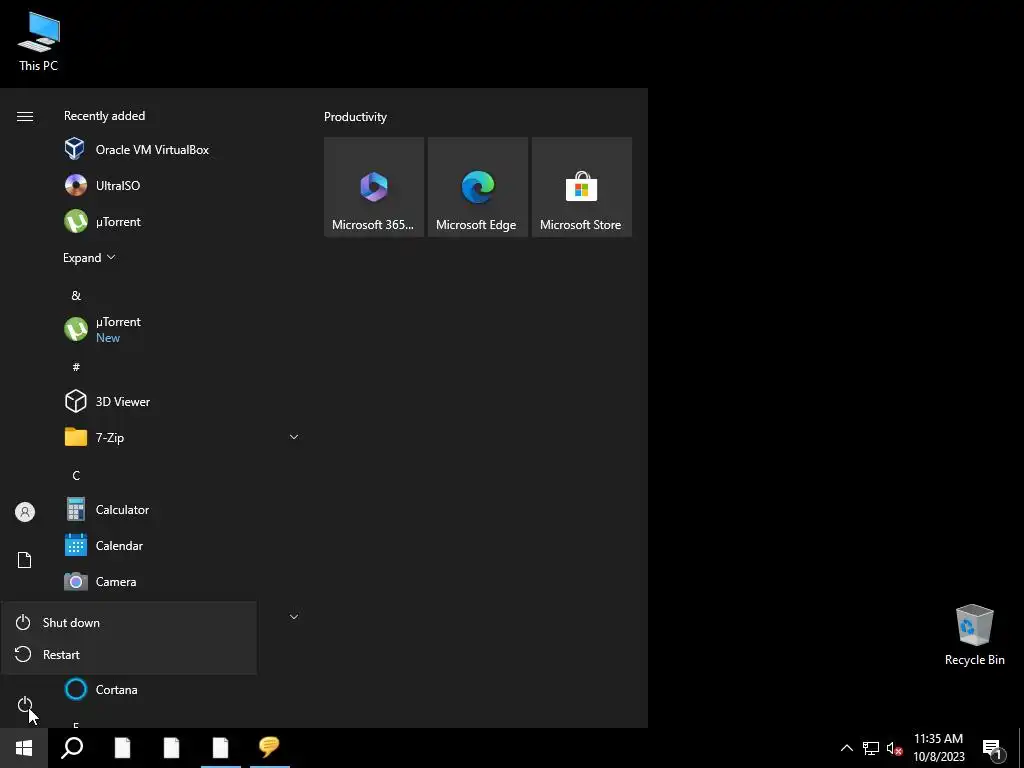
Task: Choose Restart from power menu
Action: click(129, 654)
